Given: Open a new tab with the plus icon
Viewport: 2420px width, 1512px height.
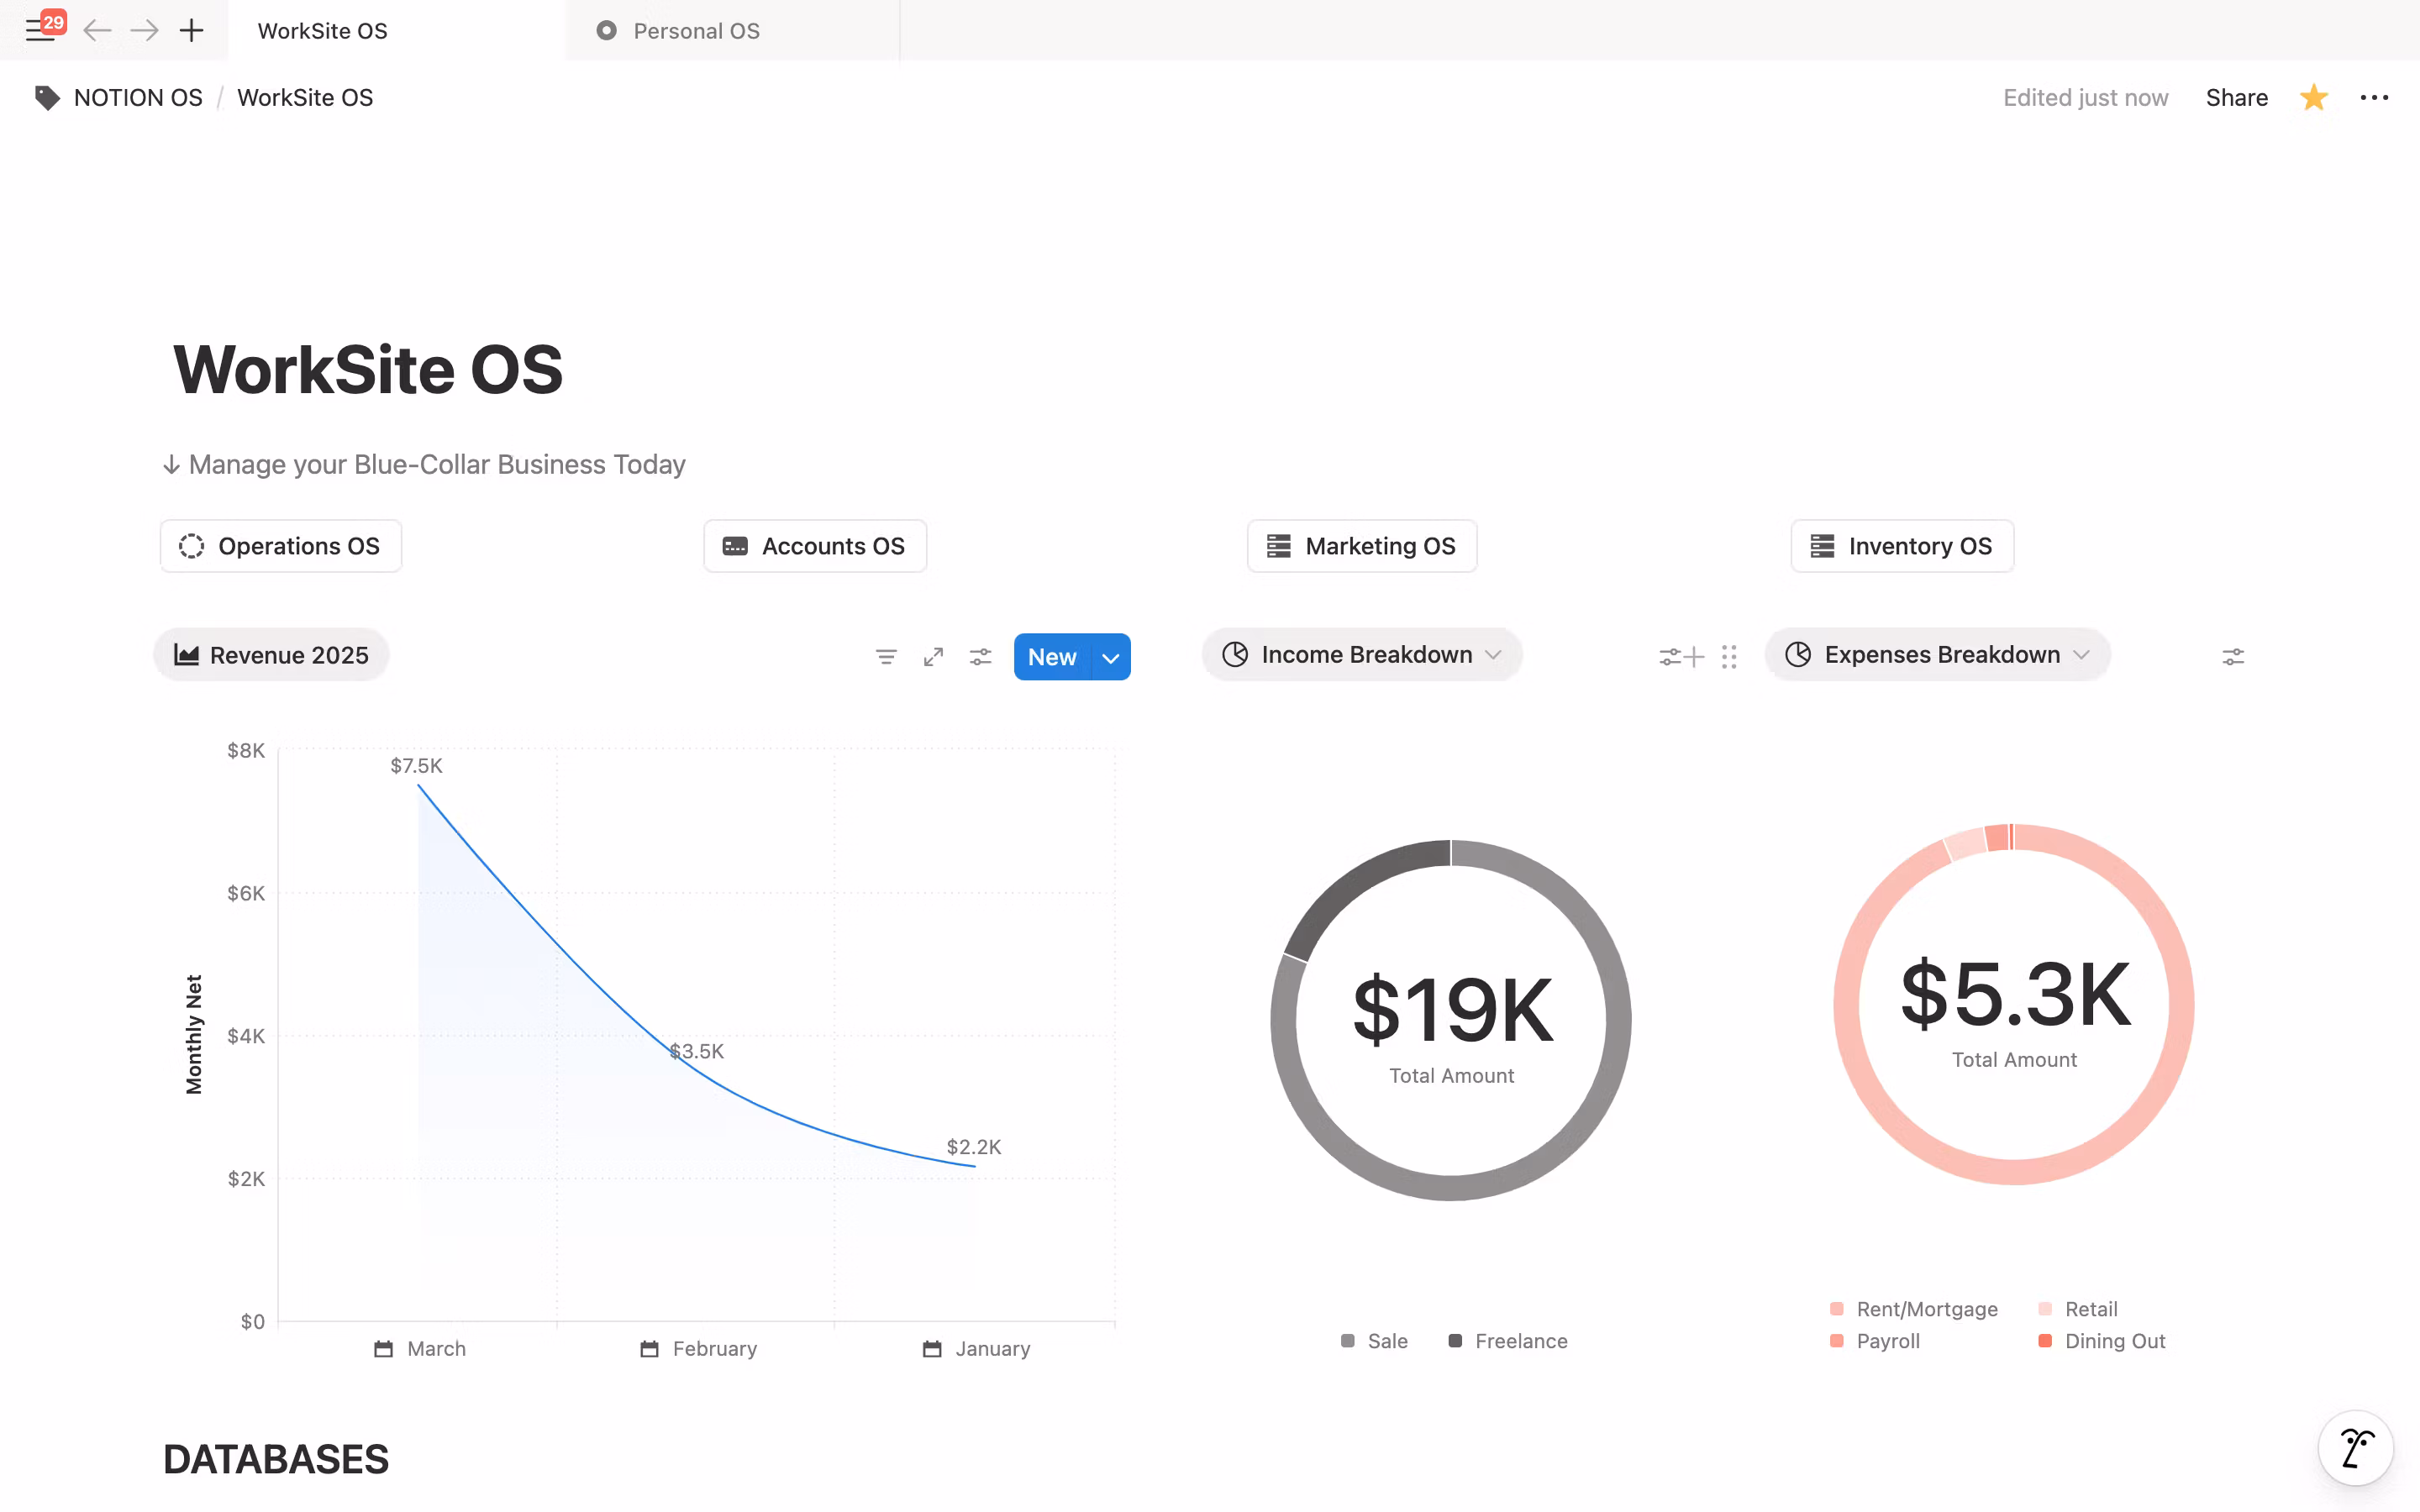Looking at the screenshot, I should 191,31.
